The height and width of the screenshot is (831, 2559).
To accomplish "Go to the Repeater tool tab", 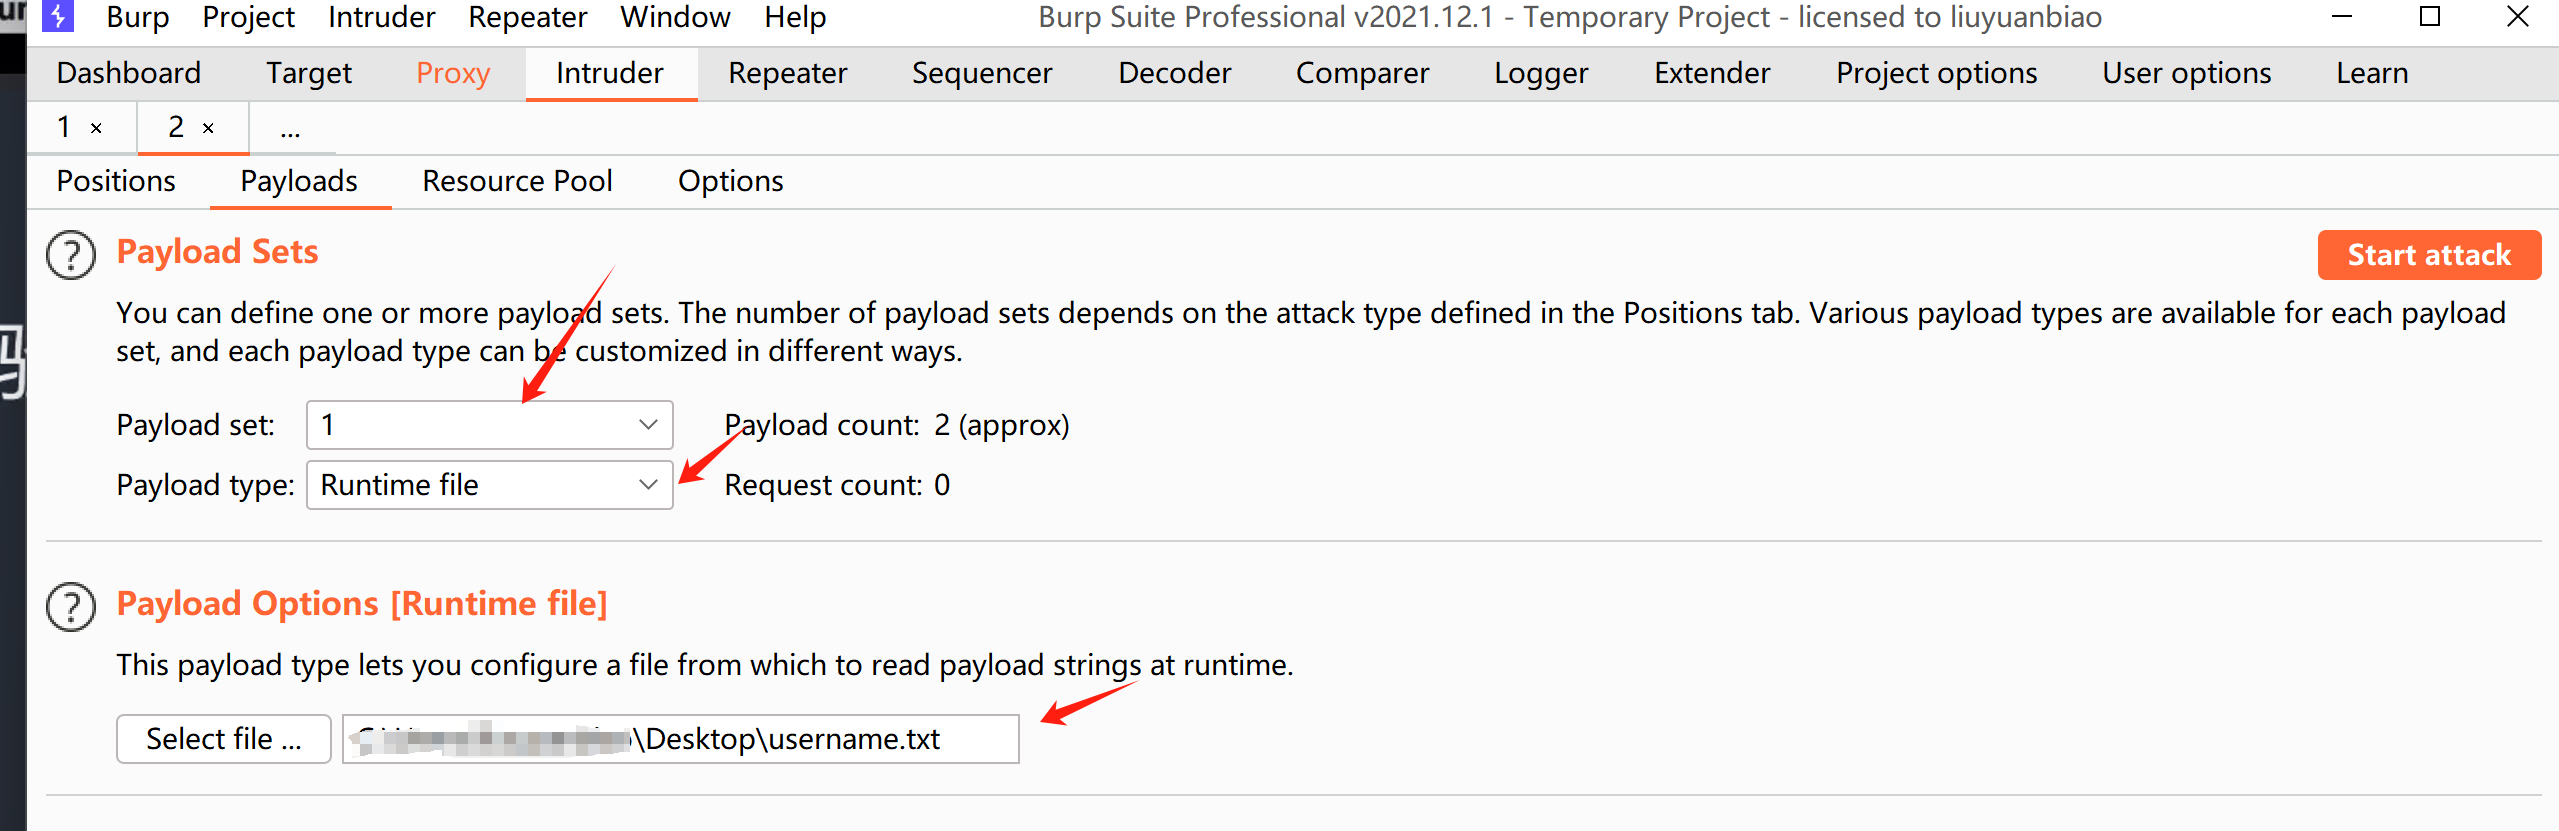I will [x=787, y=73].
